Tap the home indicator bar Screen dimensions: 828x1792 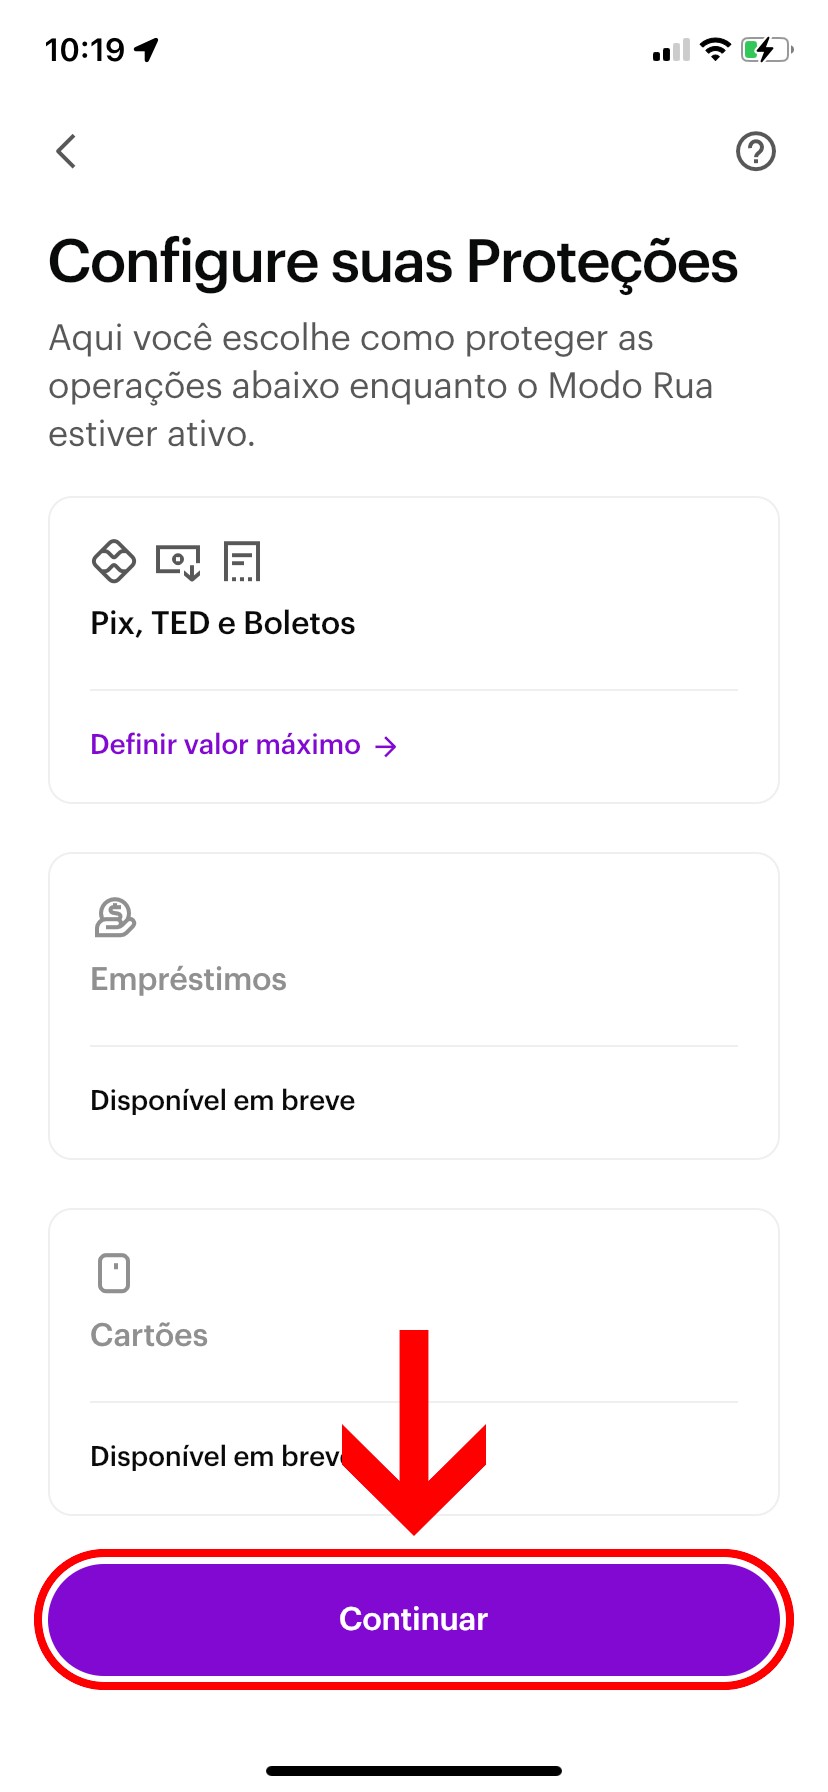tap(414, 1770)
